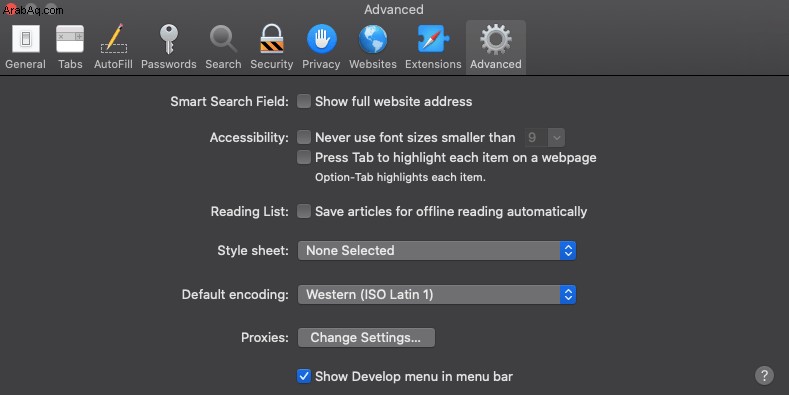This screenshot has height=395, width=789.
Task: Open the minimum font size dropdown
Action: pos(544,137)
